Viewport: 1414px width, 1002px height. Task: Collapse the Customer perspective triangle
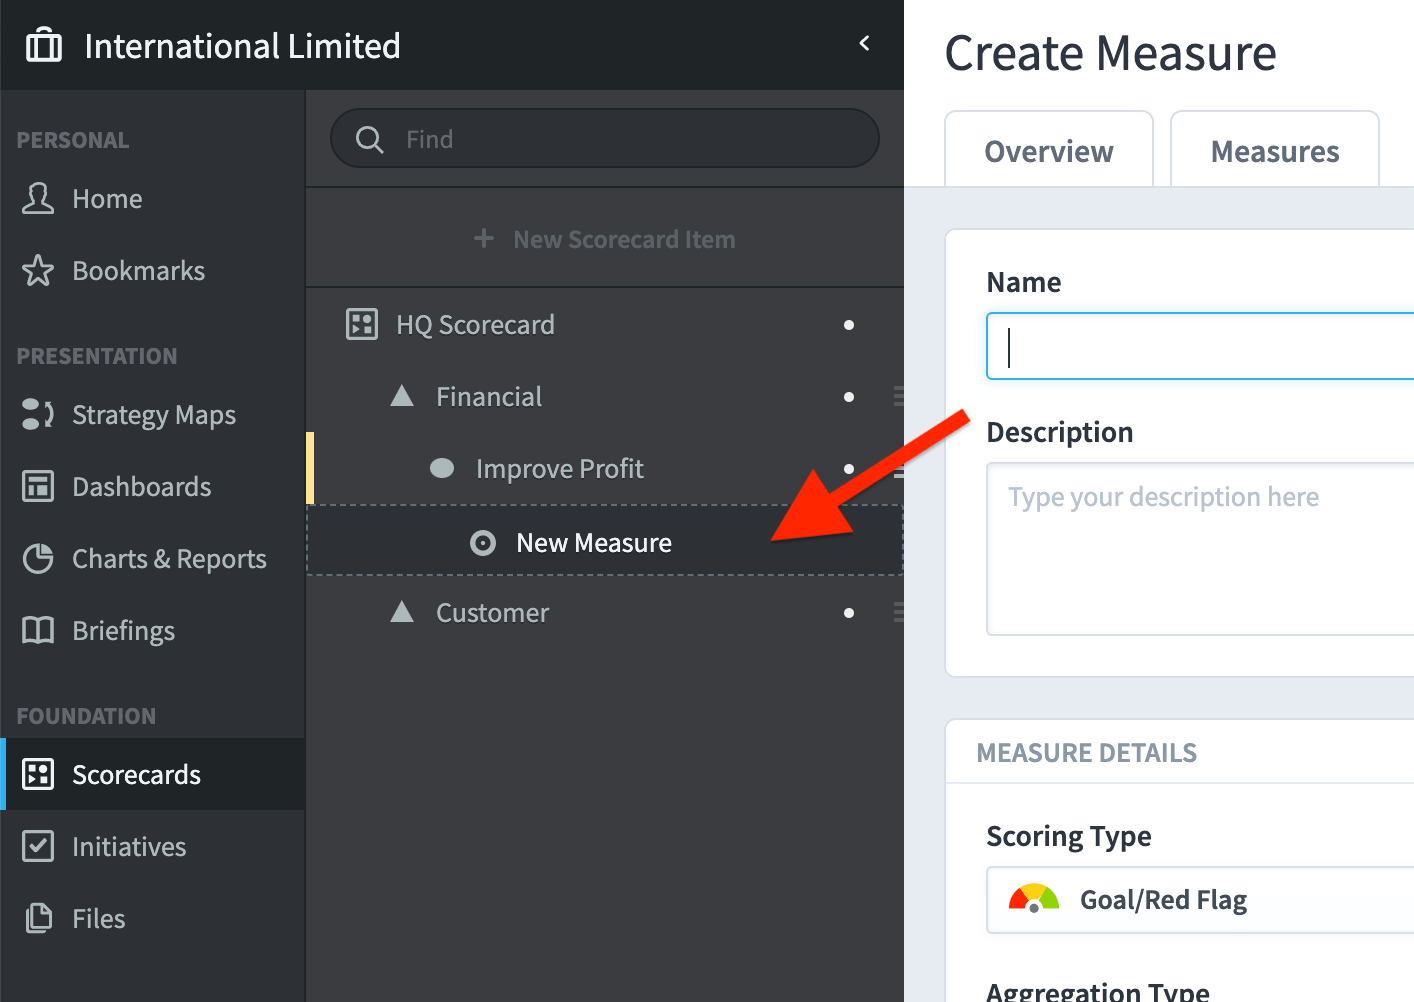tap(402, 612)
